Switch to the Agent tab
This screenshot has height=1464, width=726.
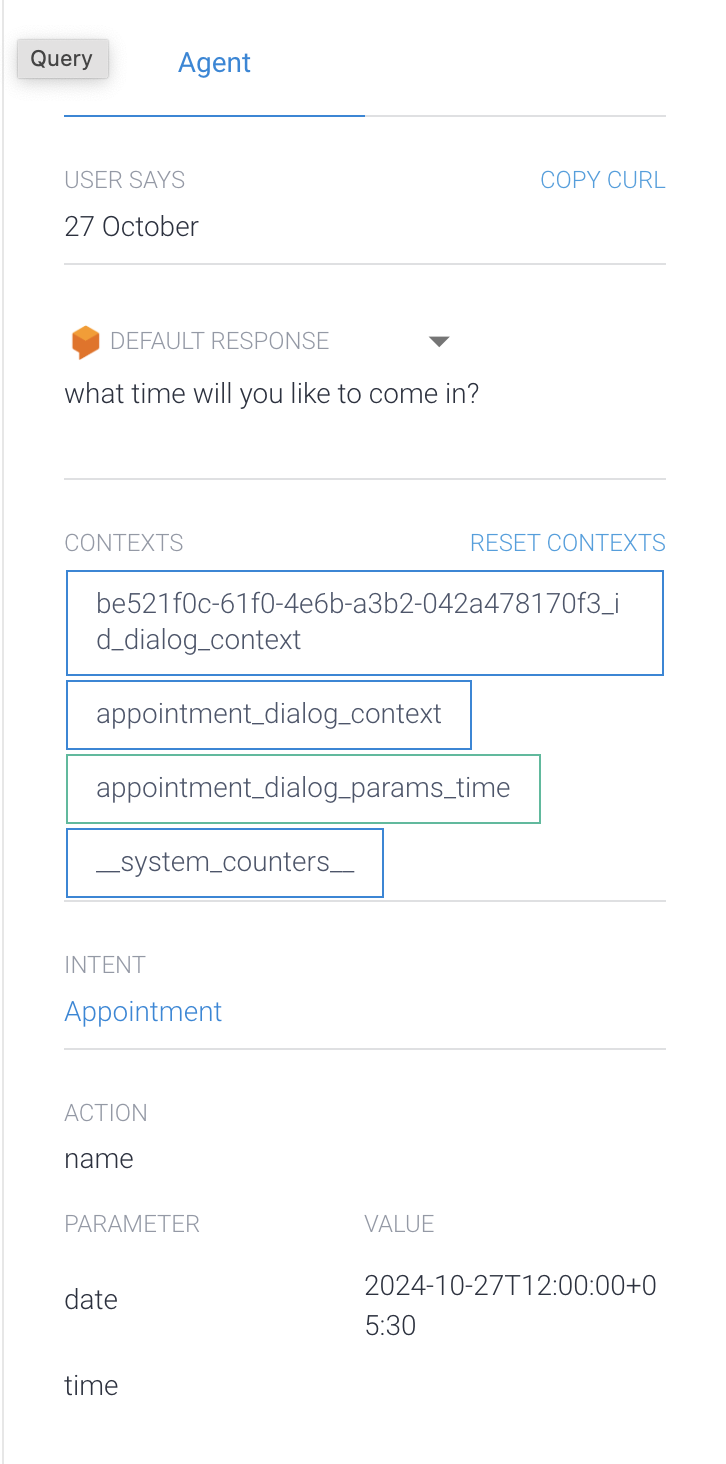click(214, 62)
